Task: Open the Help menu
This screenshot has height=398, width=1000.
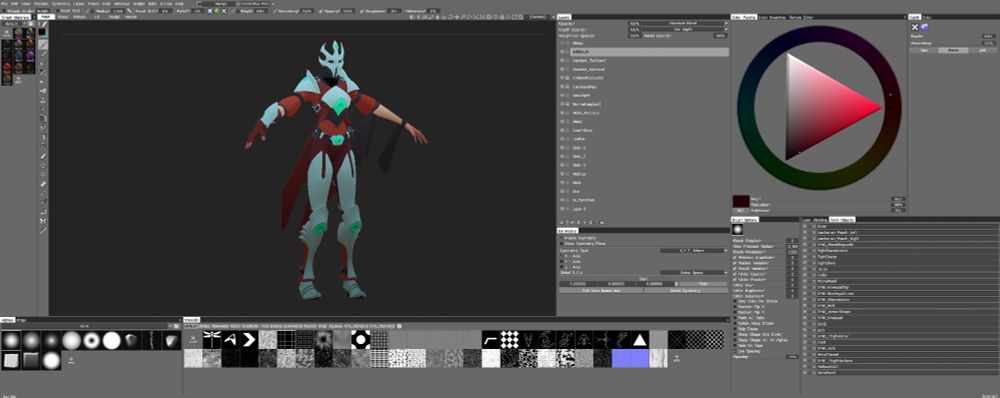Action: (x=179, y=3)
